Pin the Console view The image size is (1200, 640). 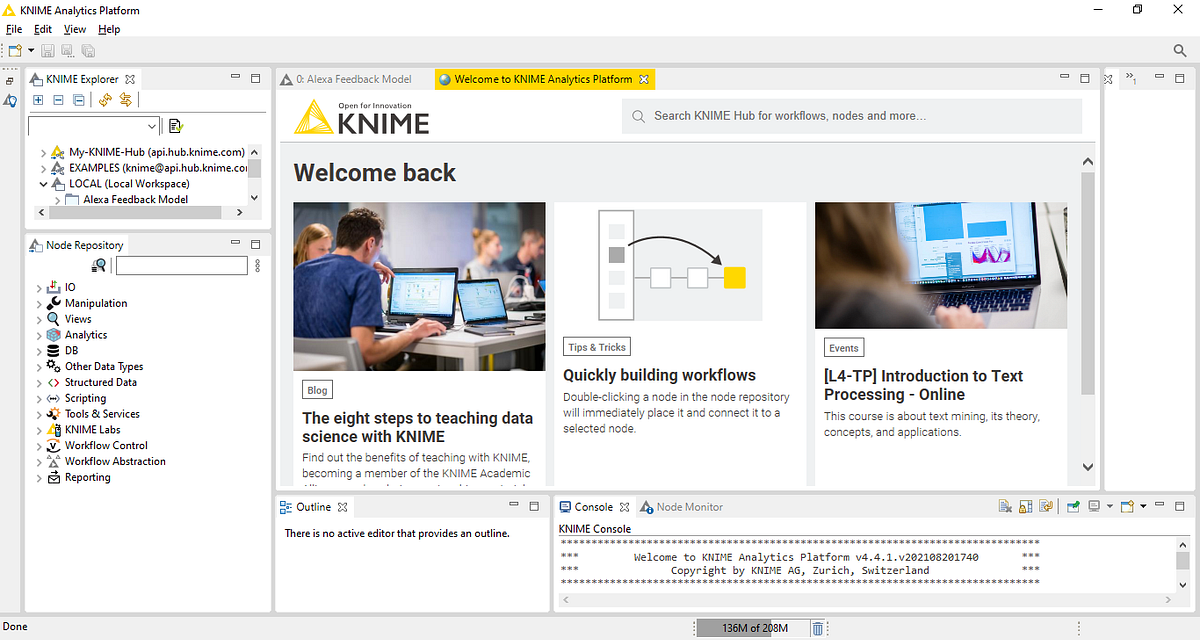[x=1072, y=506]
